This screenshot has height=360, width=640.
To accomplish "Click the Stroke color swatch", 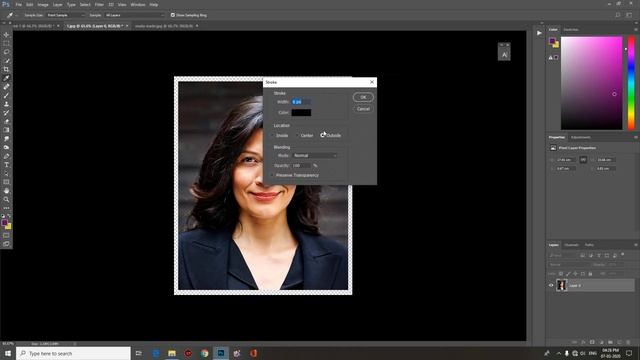I will pyautogui.click(x=301, y=112).
